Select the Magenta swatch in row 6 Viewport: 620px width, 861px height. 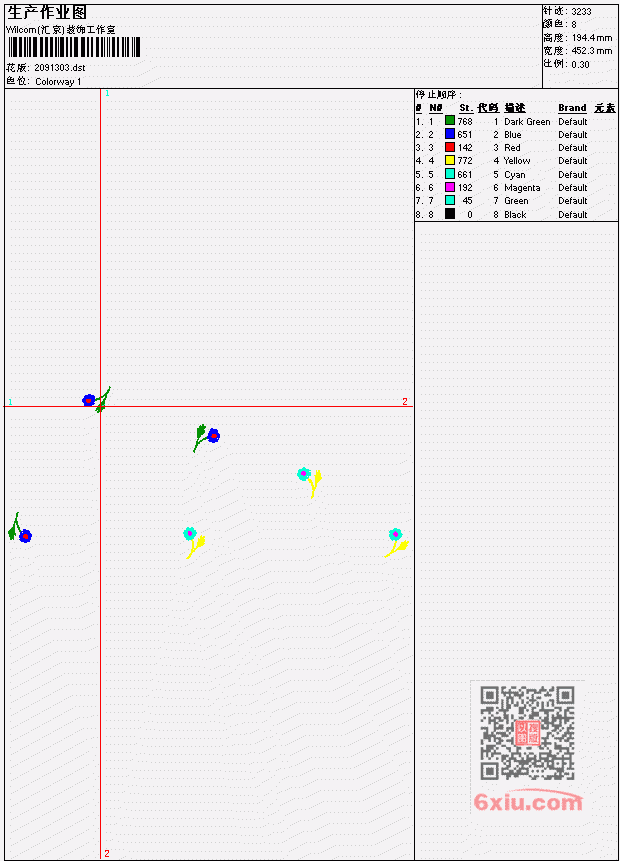click(450, 187)
